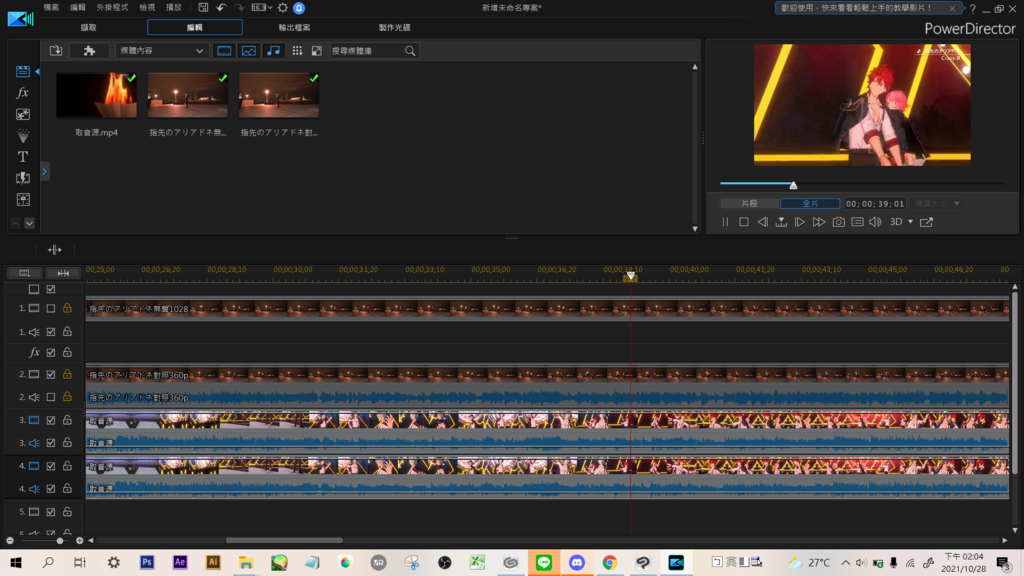Open the PiP Objects Room in sidebar
Viewport: 1024px width, 576px height.
(23, 114)
